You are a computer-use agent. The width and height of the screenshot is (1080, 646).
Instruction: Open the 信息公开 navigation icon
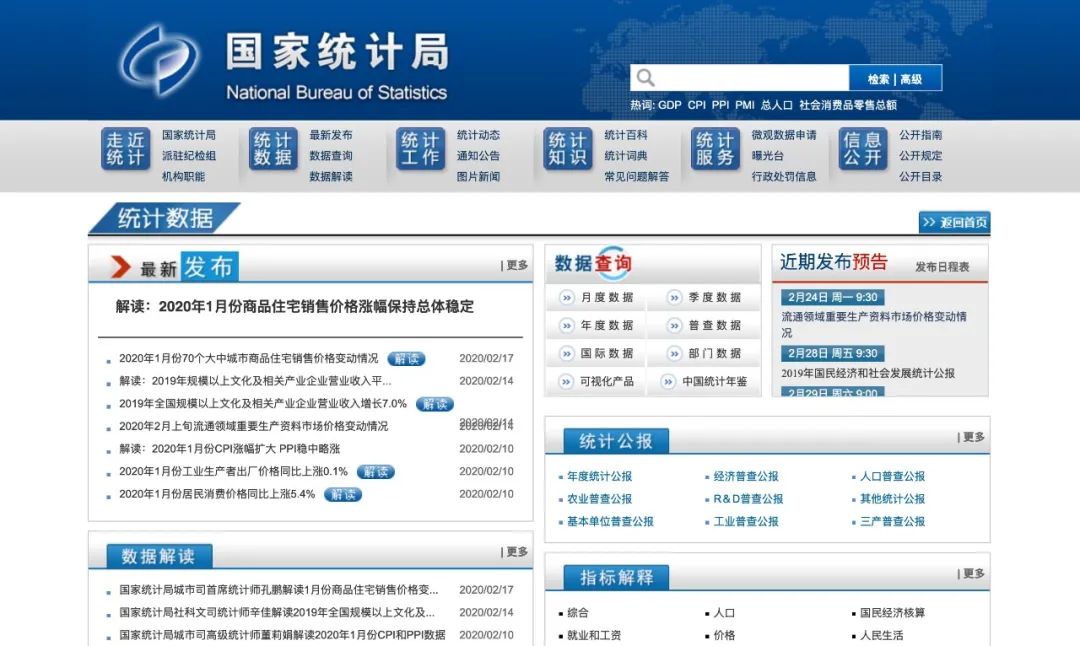tap(862, 149)
